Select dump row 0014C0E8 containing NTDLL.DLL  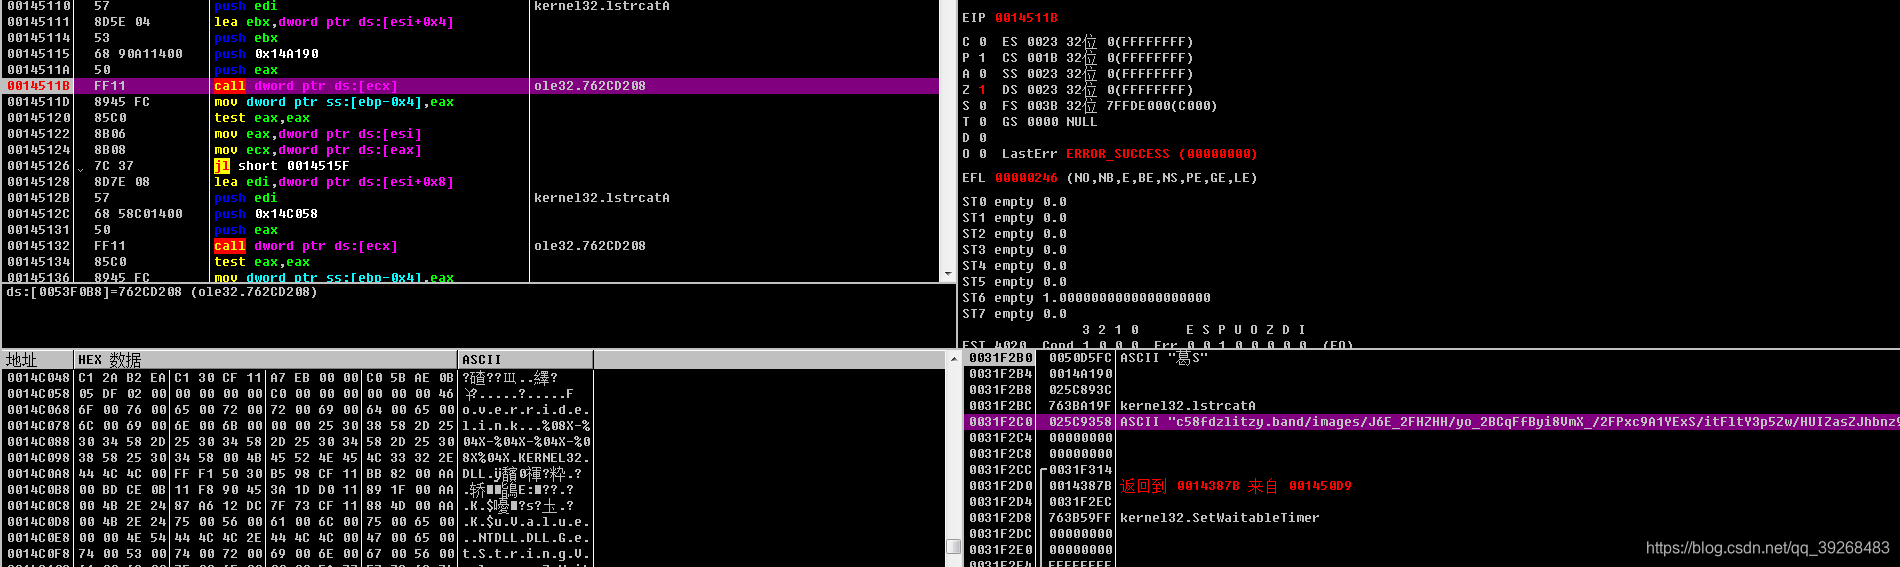[298, 538]
